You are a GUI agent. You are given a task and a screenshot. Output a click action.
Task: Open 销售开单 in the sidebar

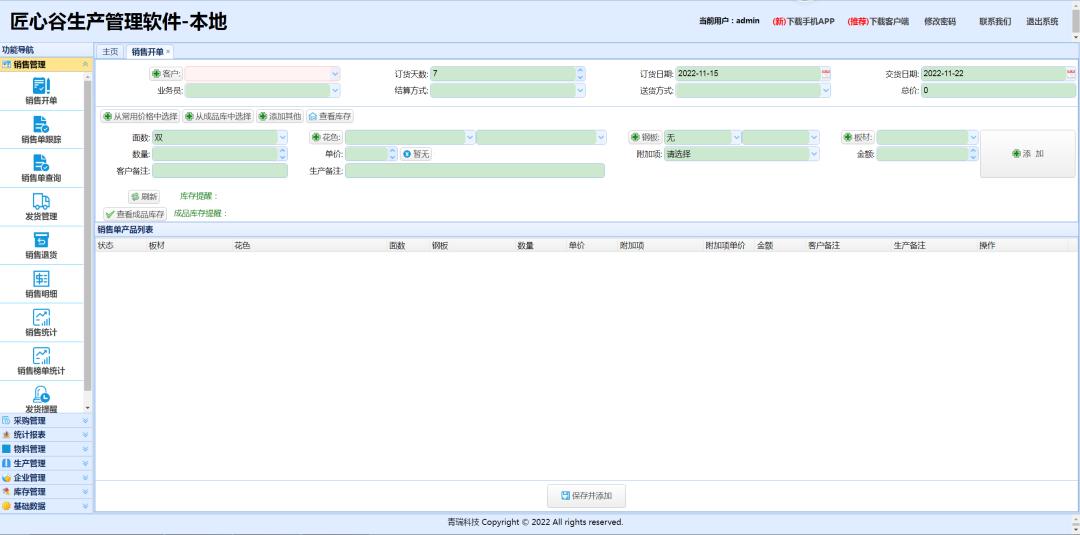click(x=41, y=88)
